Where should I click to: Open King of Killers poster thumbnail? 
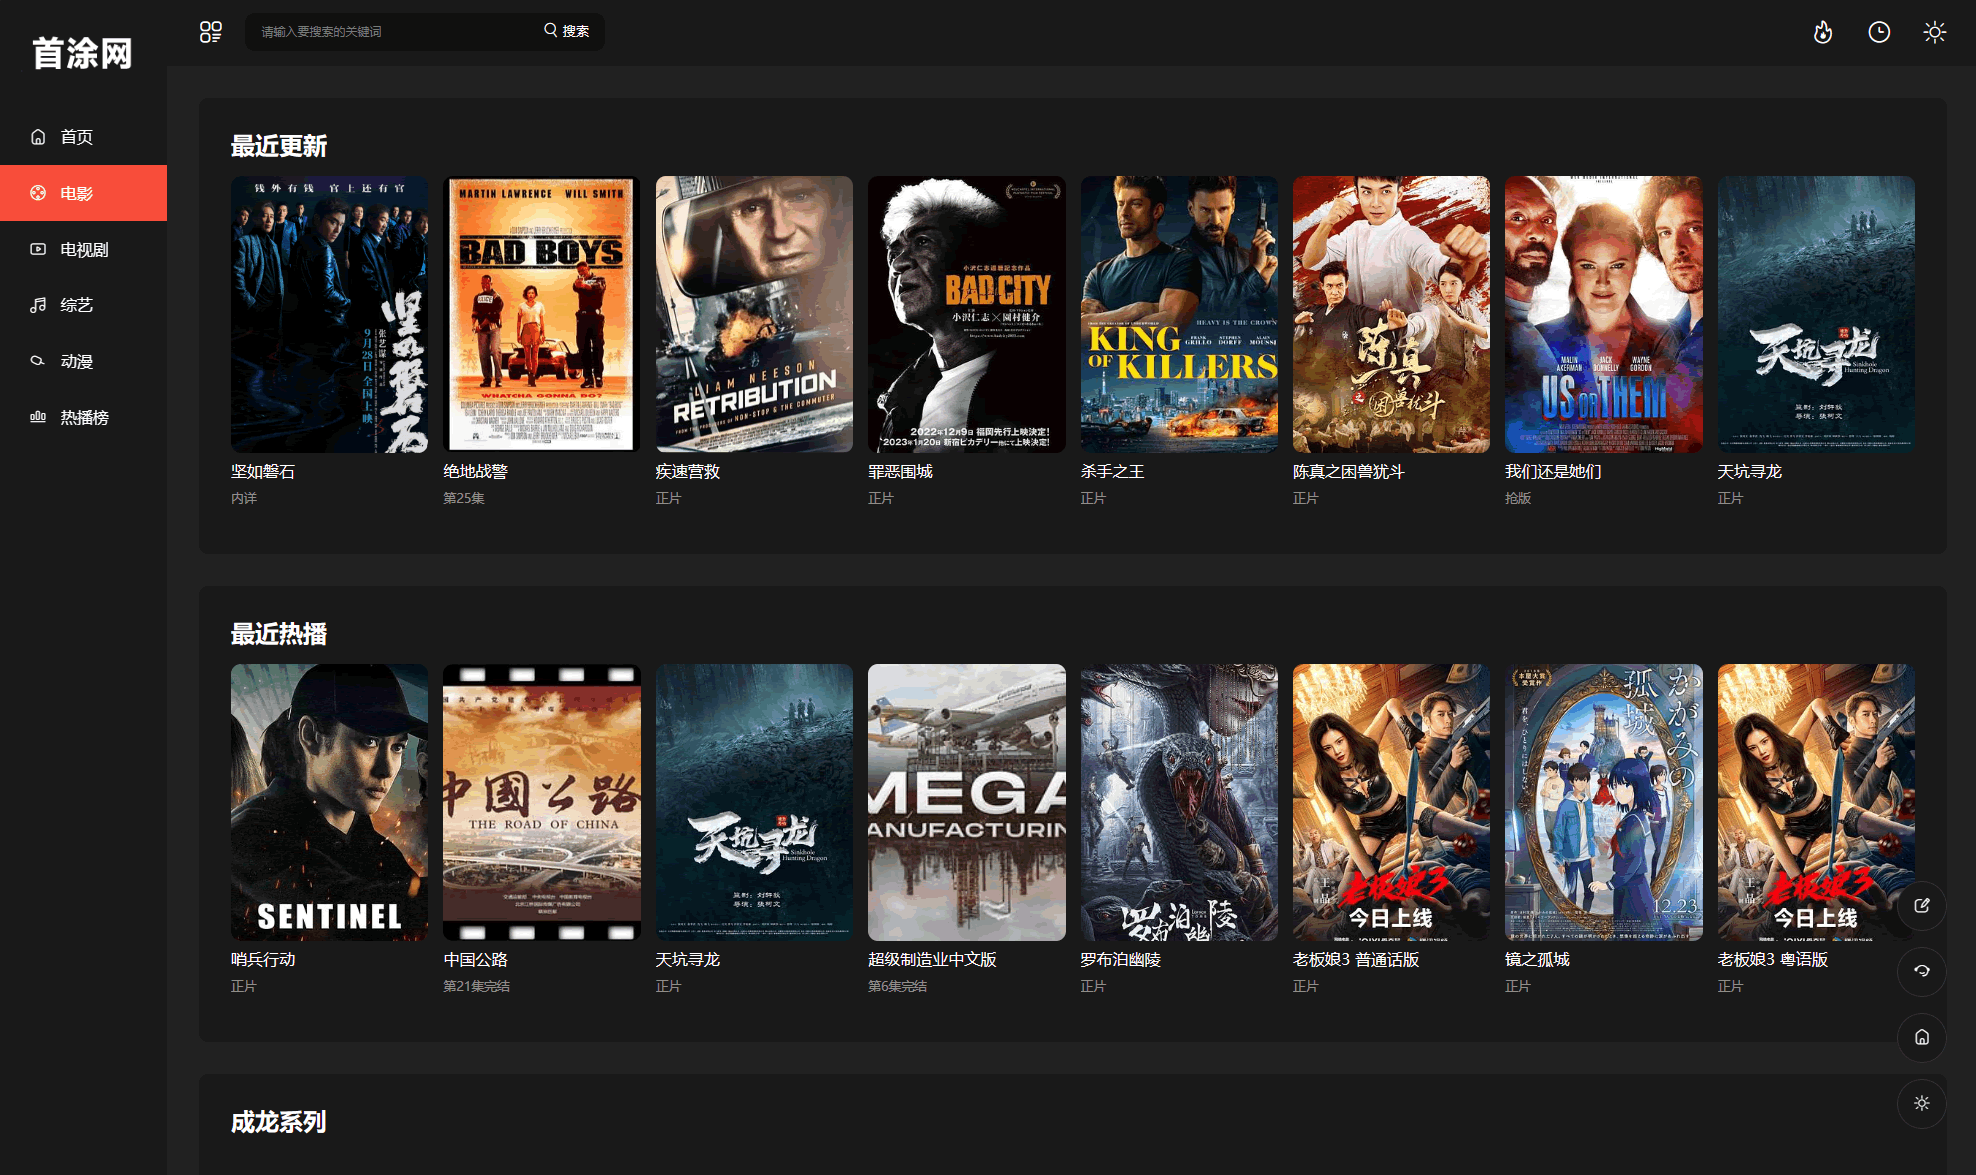tap(1178, 314)
